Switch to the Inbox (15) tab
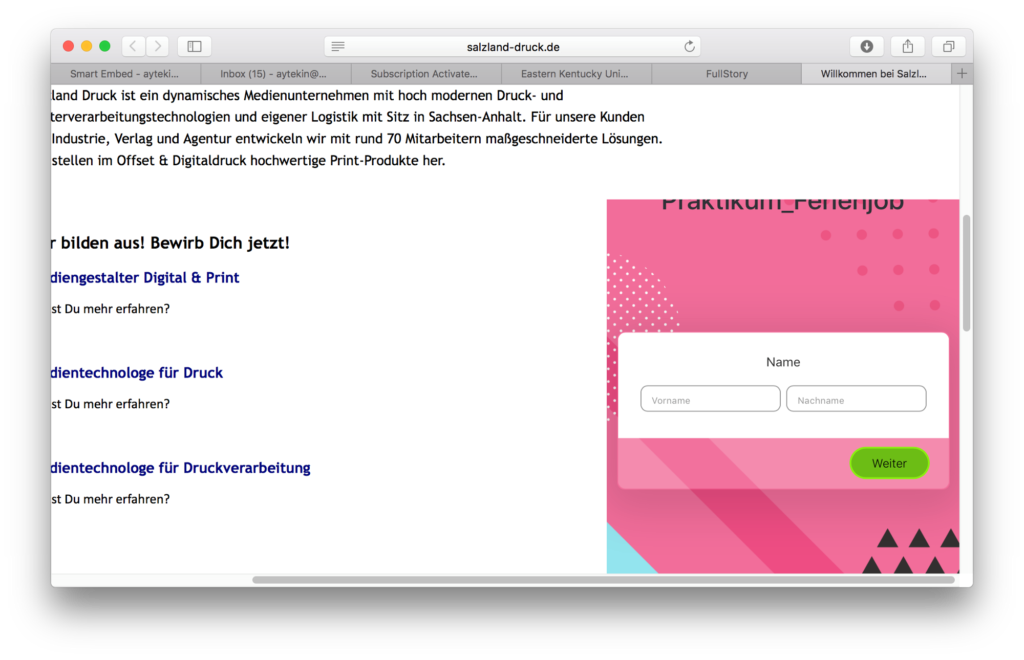Image resolution: width=1024 pixels, height=660 pixels. [276, 74]
